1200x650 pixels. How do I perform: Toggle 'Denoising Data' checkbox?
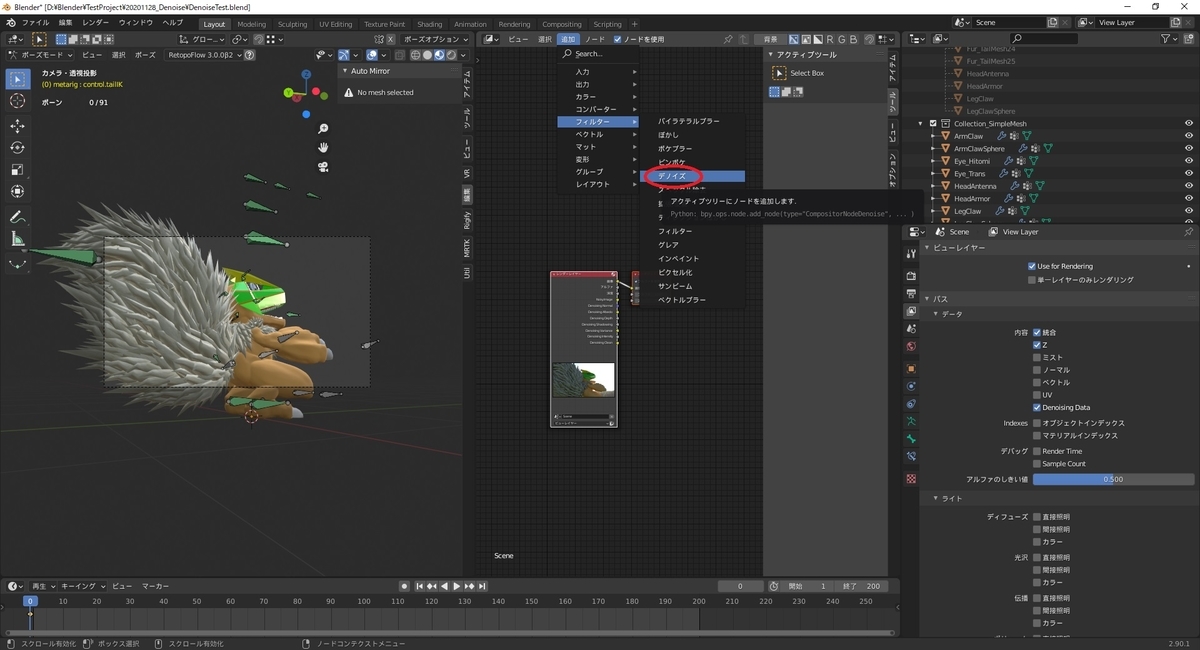(x=1037, y=407)
